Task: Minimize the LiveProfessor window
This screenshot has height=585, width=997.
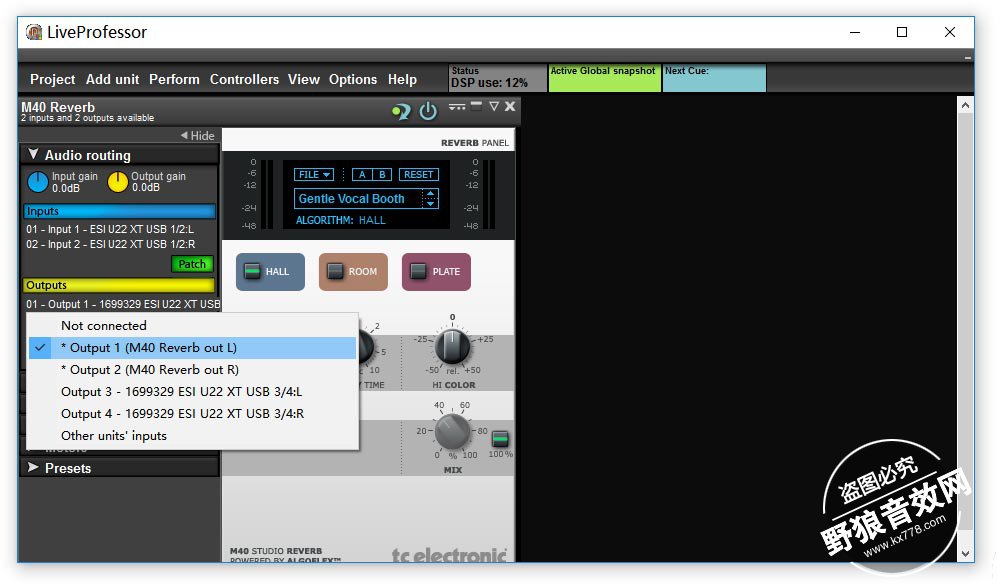Action: [x=855, y=32]
